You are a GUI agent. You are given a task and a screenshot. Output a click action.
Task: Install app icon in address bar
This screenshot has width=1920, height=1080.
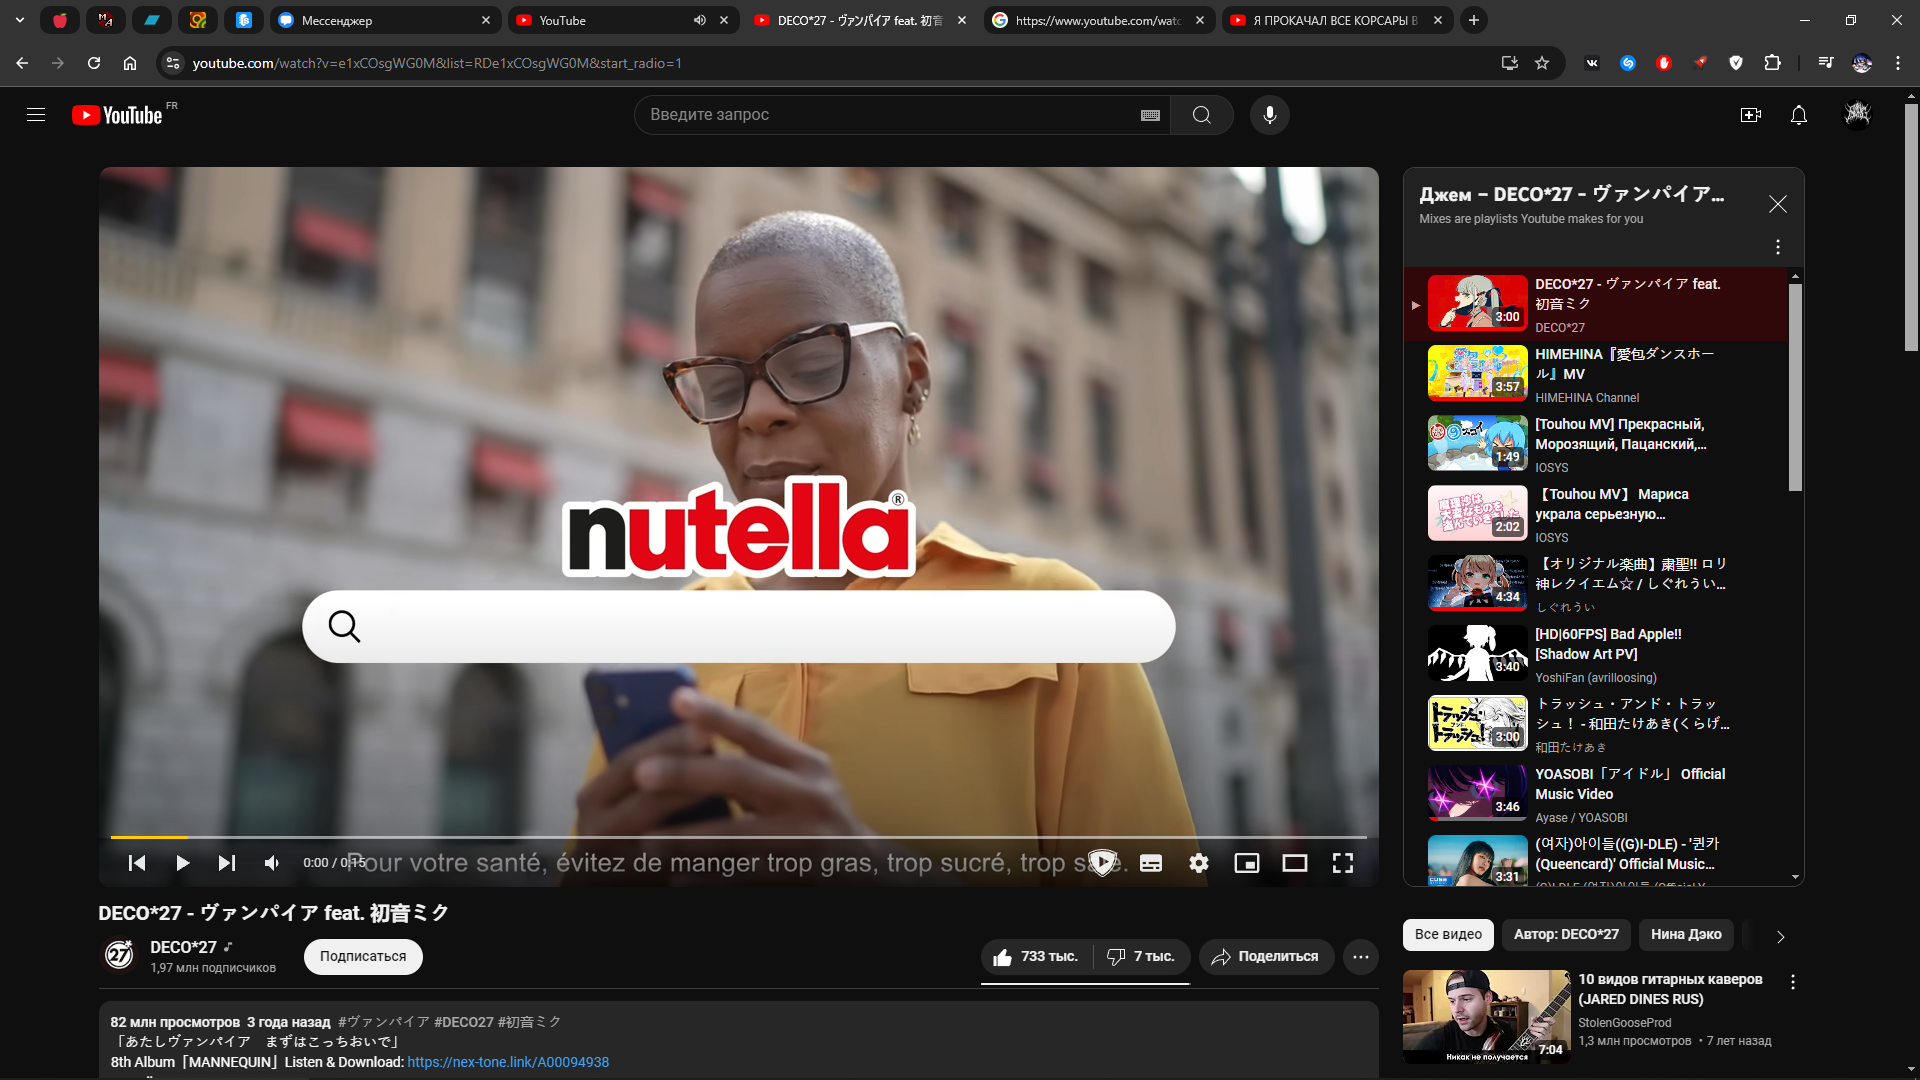tap(1510, 63)
